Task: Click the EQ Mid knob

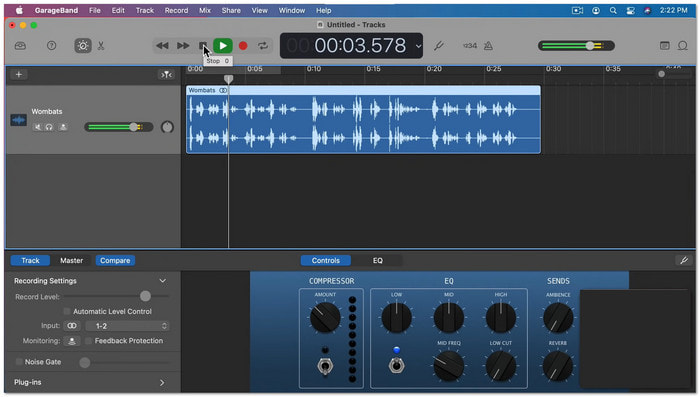Action: (x=449, y=318)
